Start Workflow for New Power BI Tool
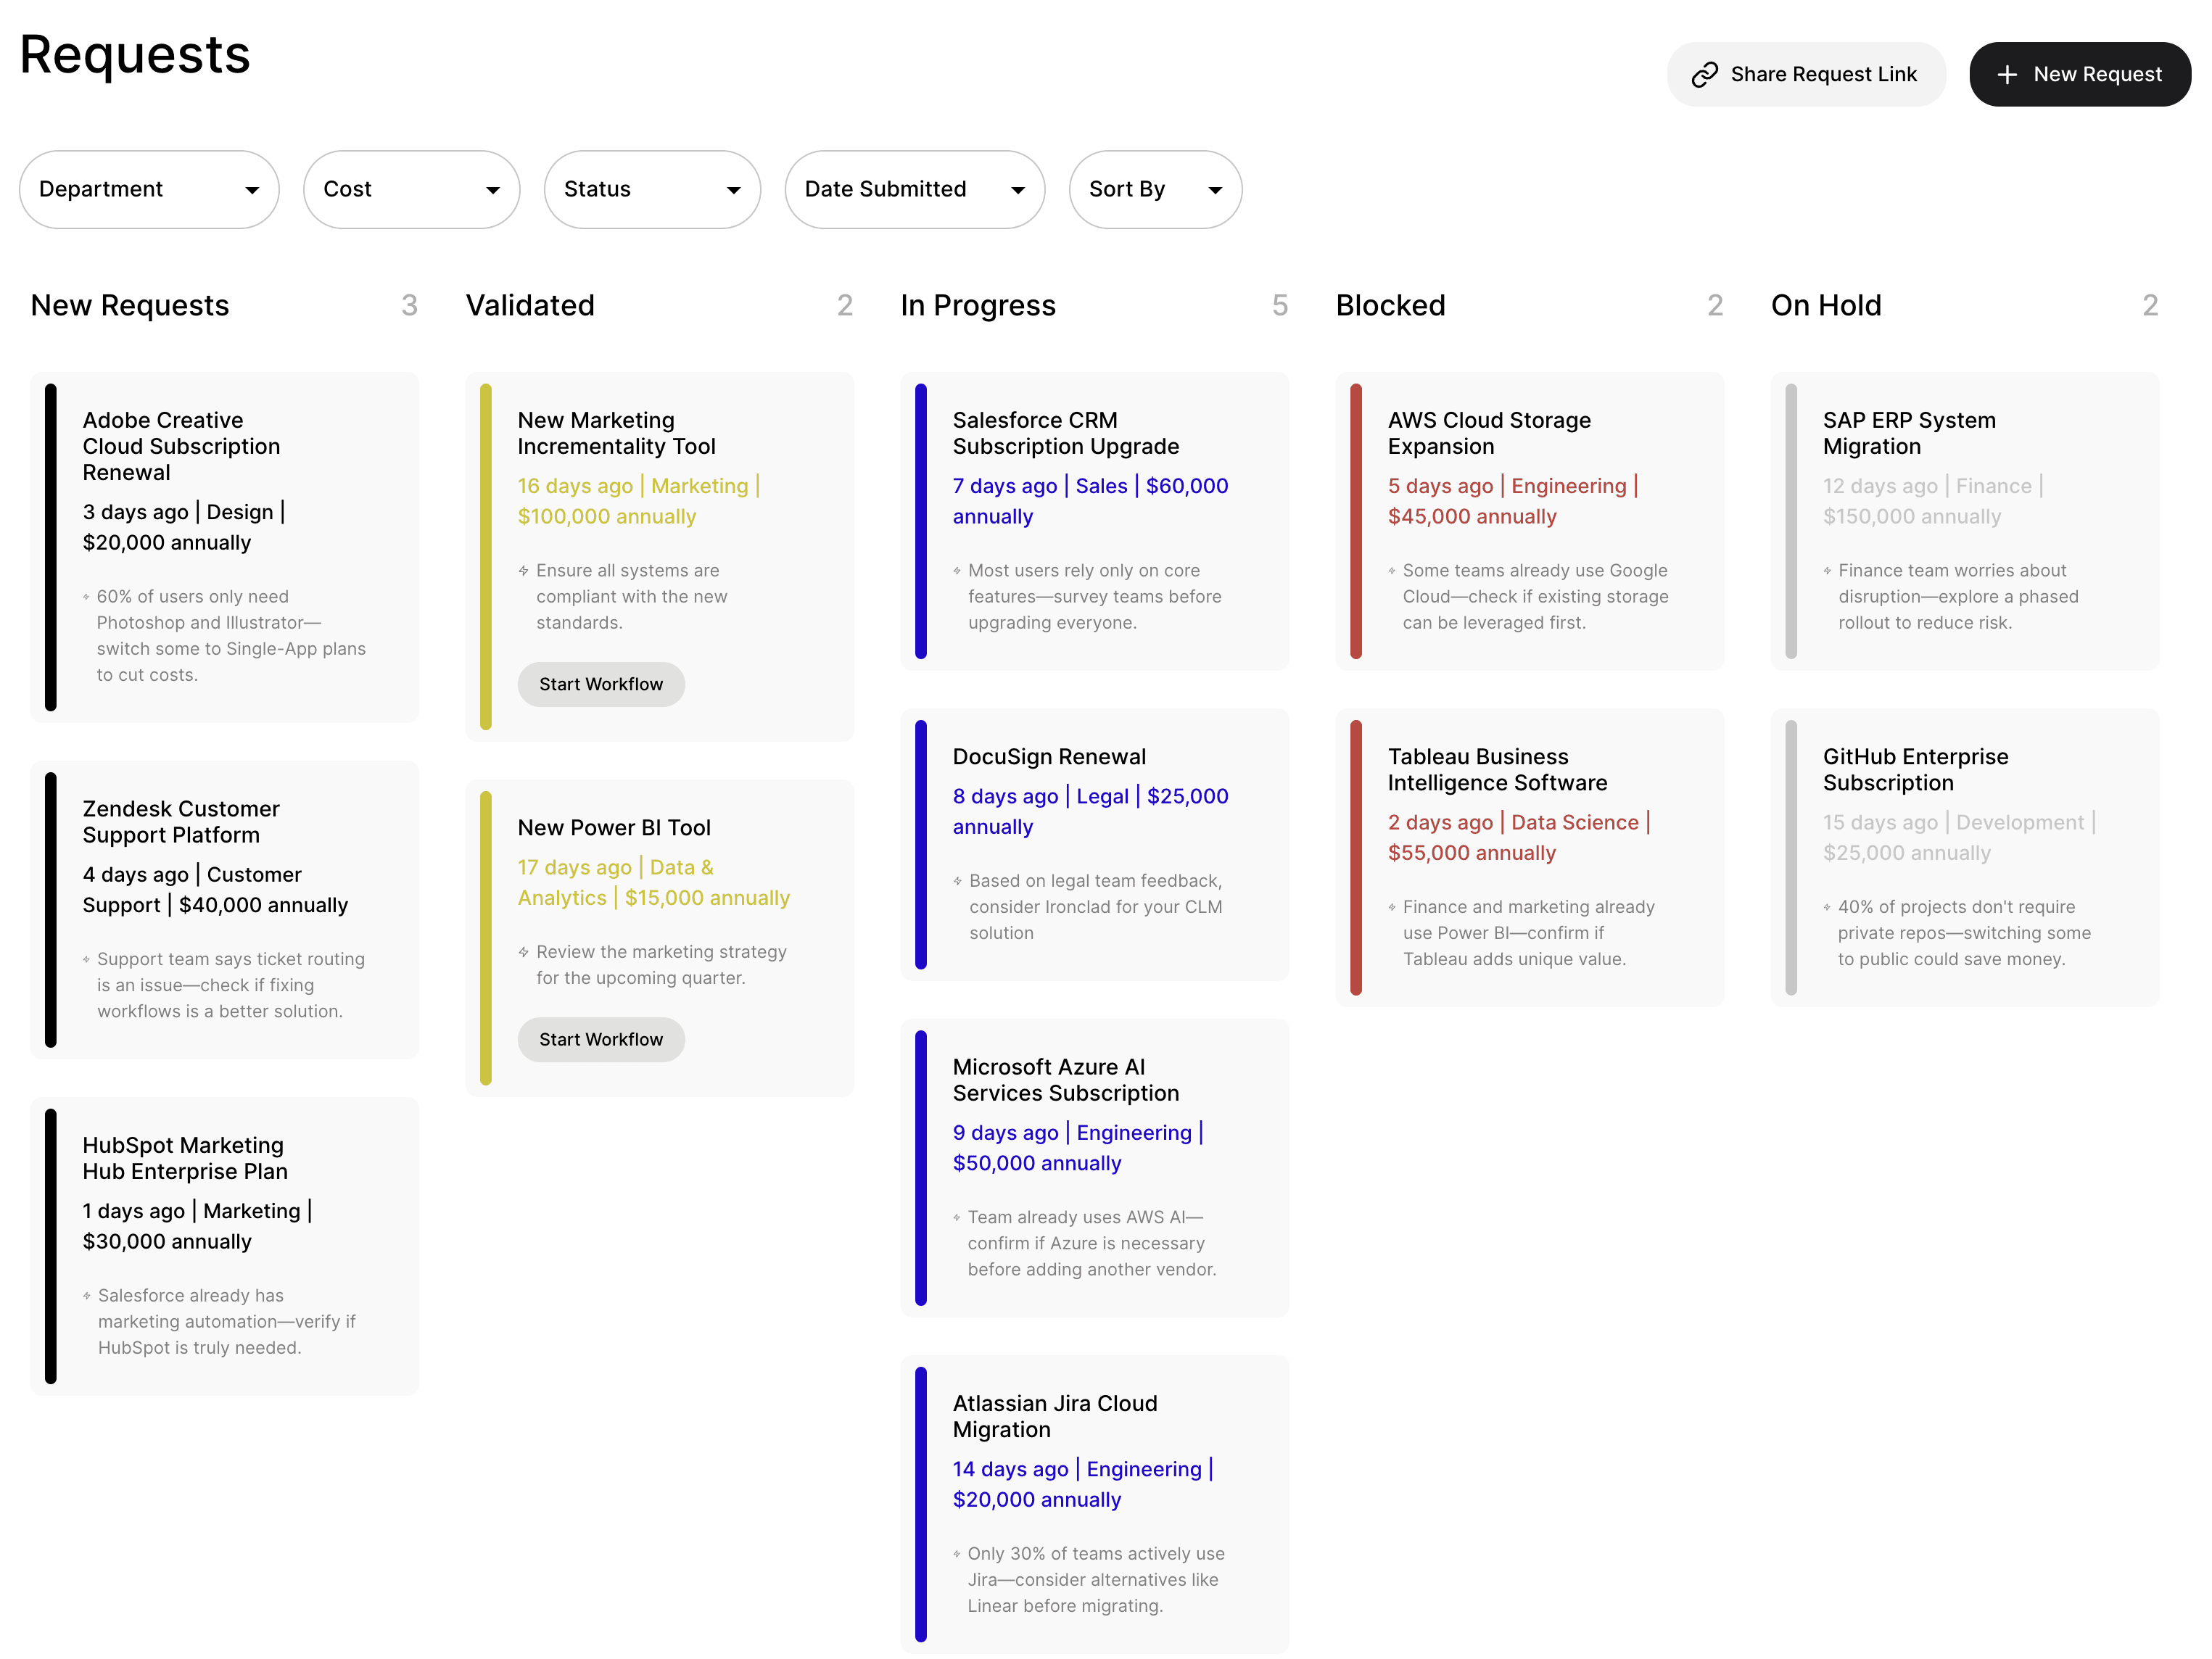Image resolution: width=2212 pixels, height=1659 pixels. 601,1040
